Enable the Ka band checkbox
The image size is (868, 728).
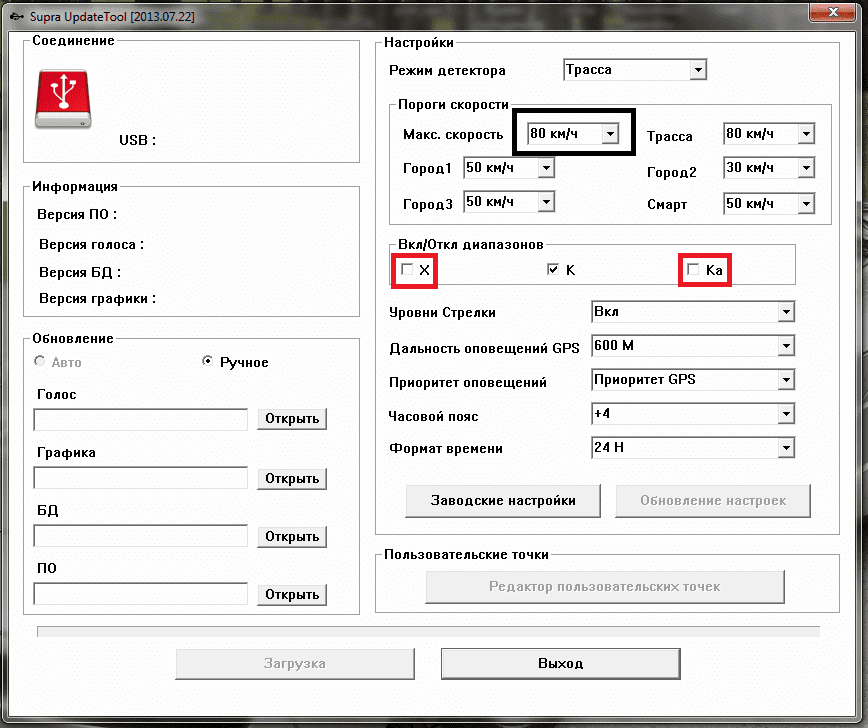click(693, 270)
